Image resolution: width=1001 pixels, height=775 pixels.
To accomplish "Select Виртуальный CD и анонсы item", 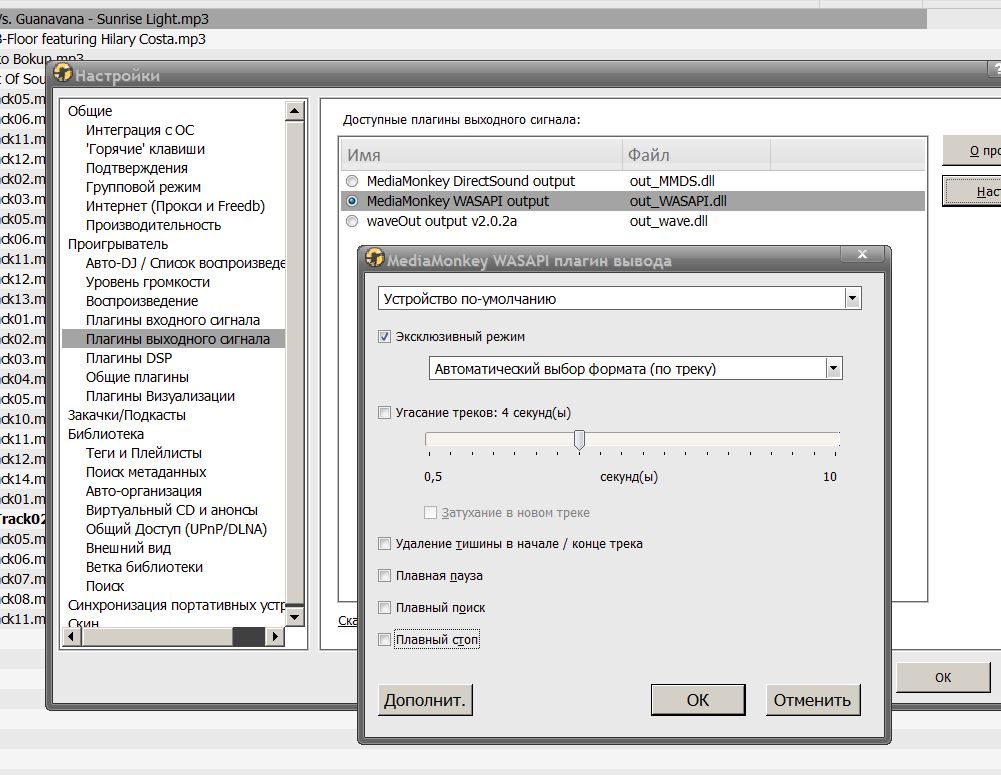I will (x=172, y=510).
